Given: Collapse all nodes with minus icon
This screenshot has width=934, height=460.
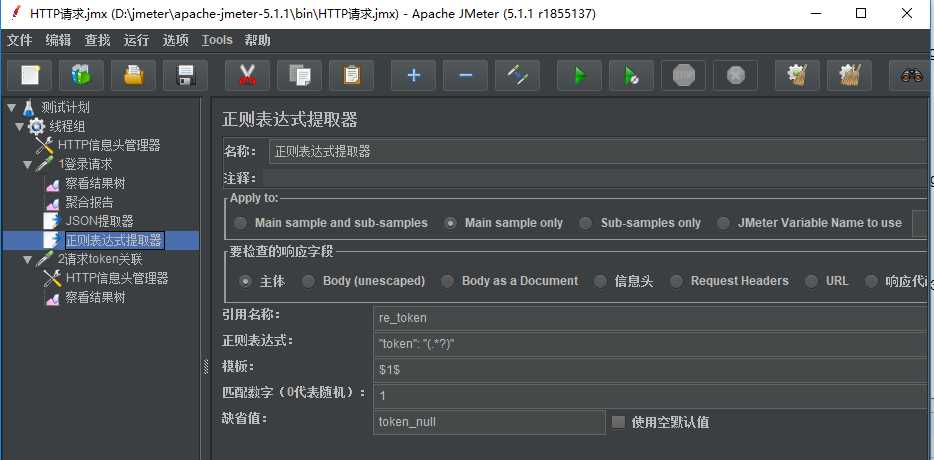Looking at the screenshot, I should pos(465,76).
